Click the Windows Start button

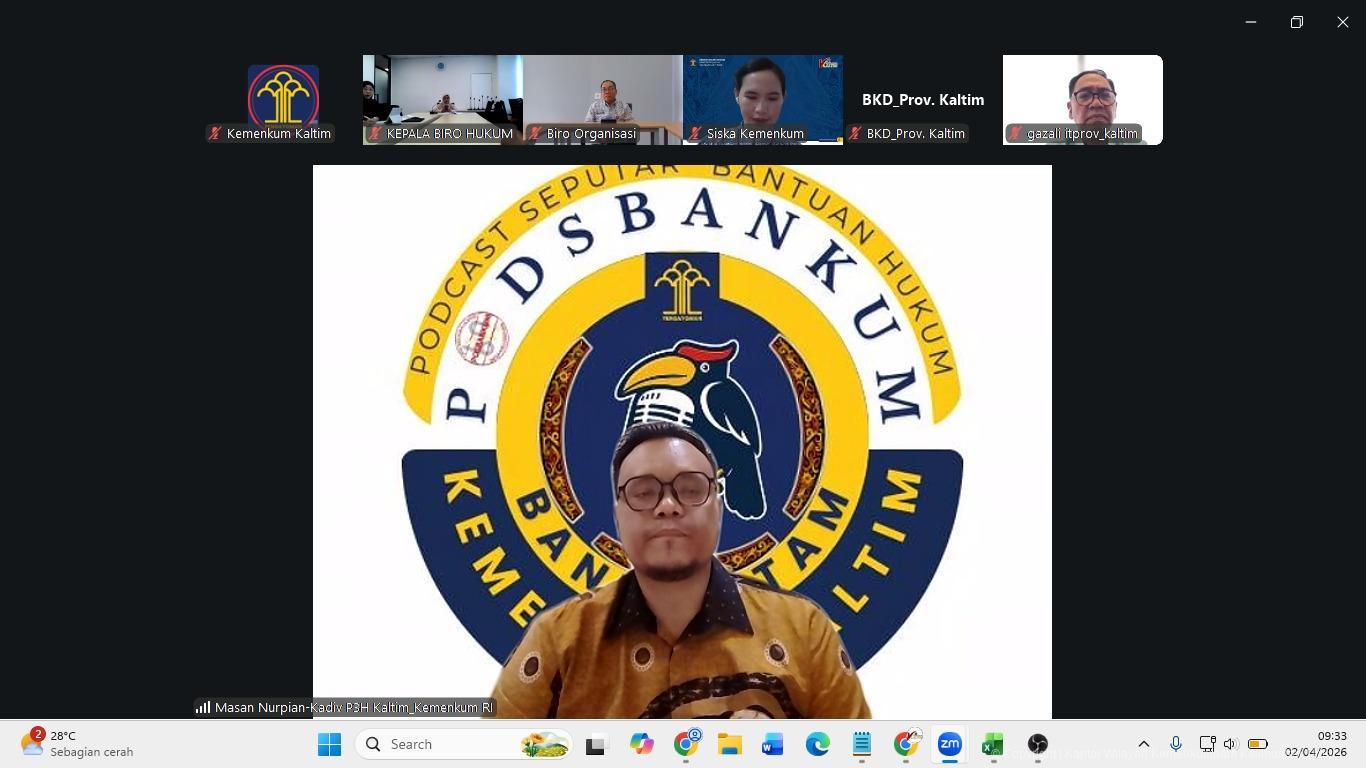point(329,744)
